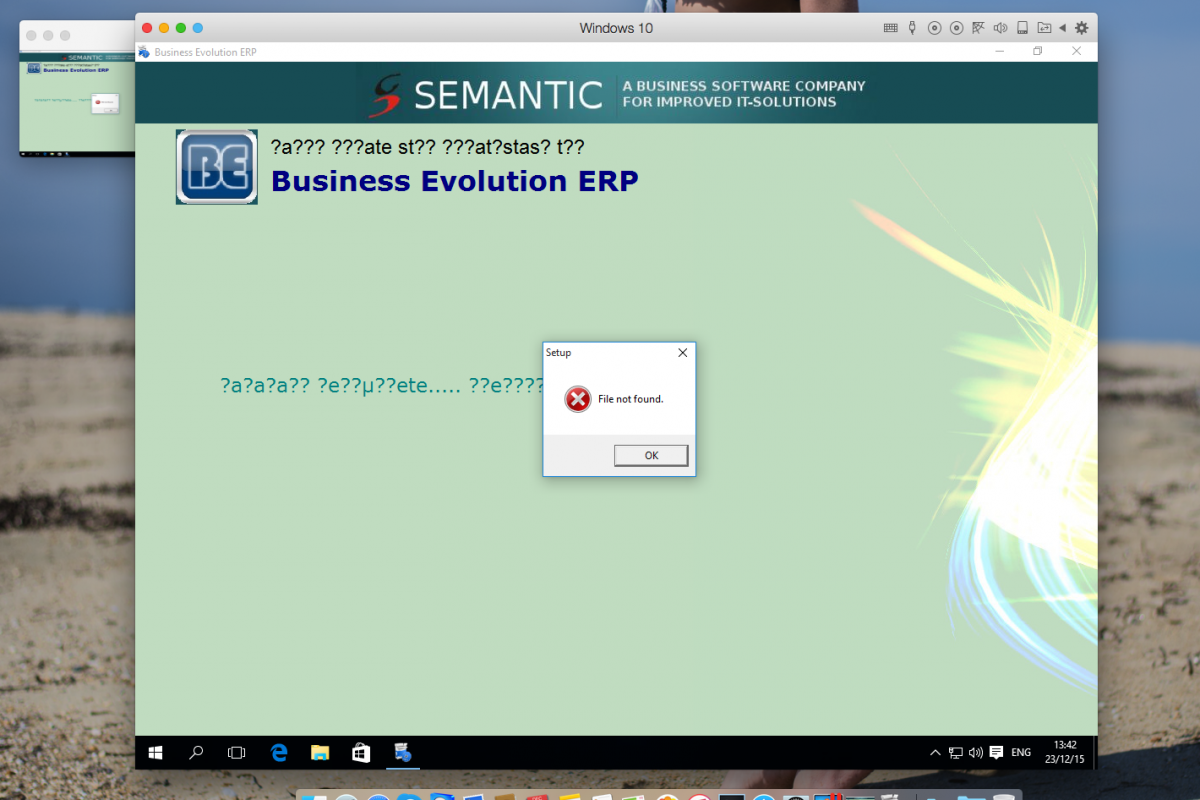
Task: Click OK in the Setup error dialog
Action: tap(651, 455)
